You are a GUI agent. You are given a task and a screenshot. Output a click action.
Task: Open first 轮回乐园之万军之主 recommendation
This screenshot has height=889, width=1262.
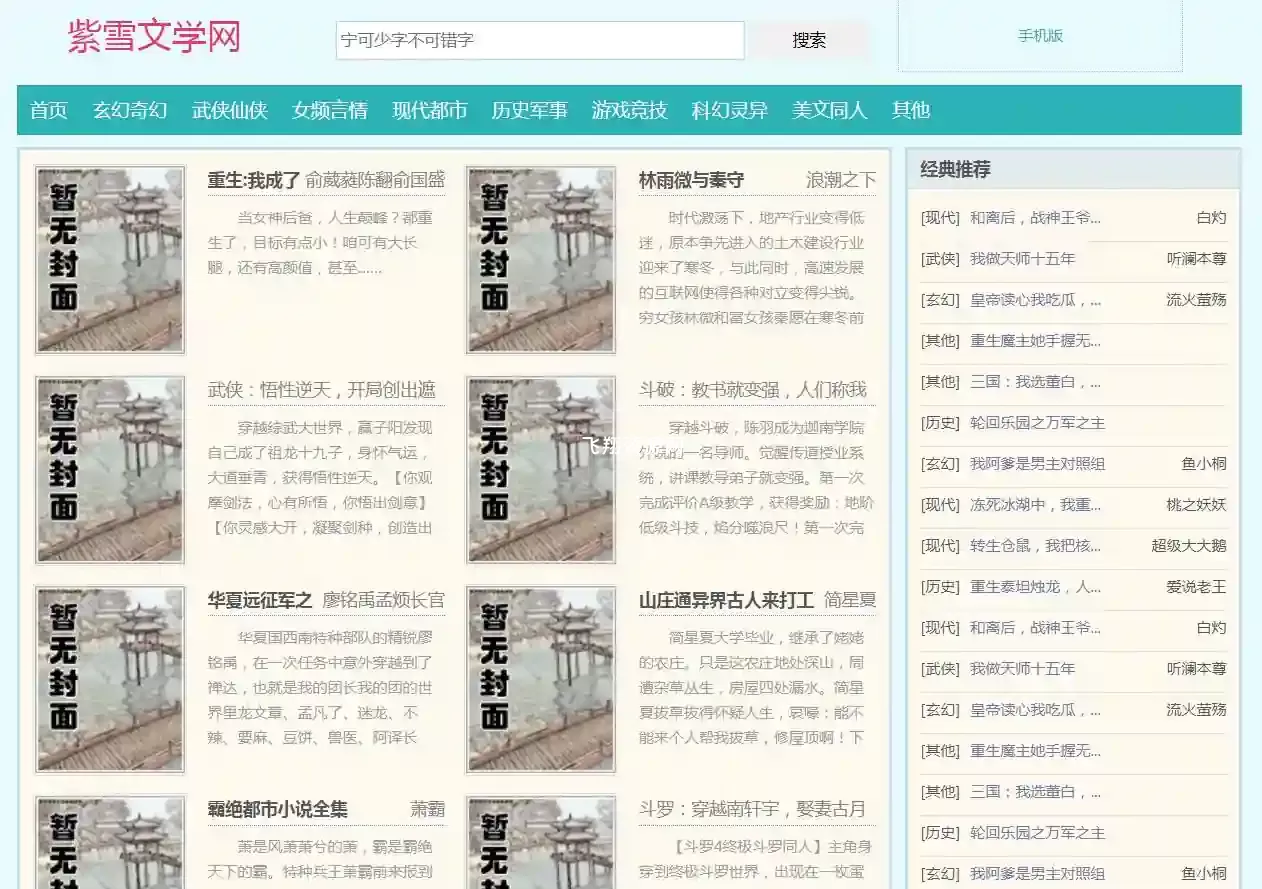coord(1037,423)
